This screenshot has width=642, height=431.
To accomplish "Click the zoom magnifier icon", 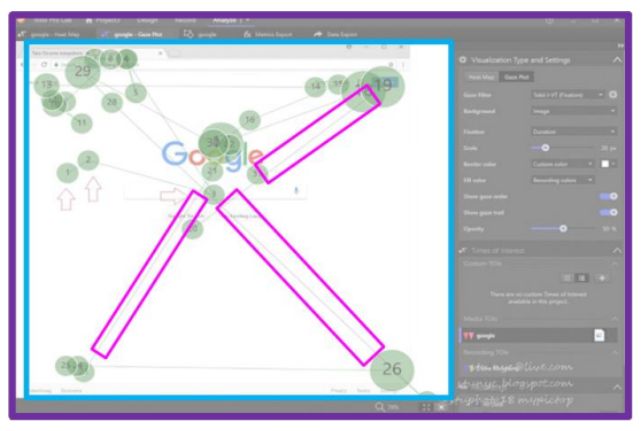I will 380,406.
